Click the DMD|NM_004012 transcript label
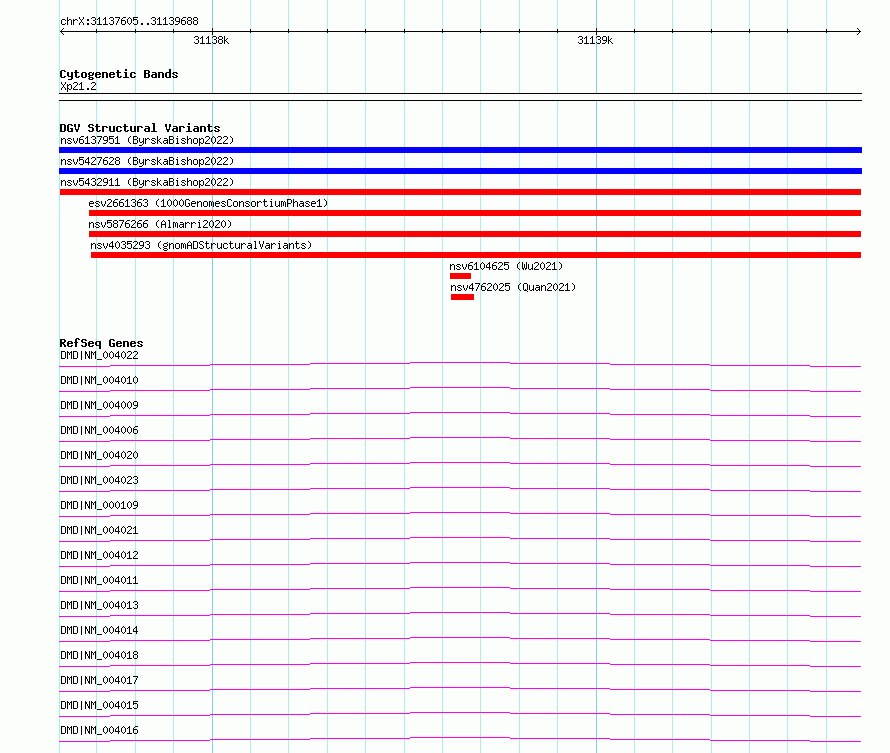 point(99,555)
